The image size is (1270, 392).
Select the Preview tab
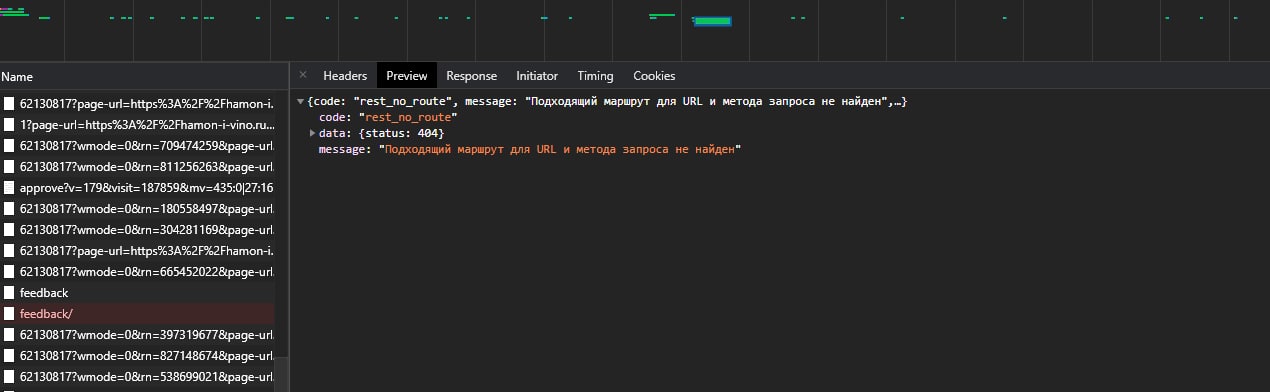point(407,75)
